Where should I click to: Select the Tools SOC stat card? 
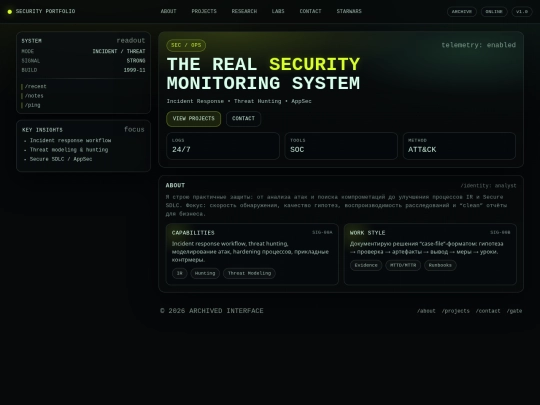pos(341,146)
